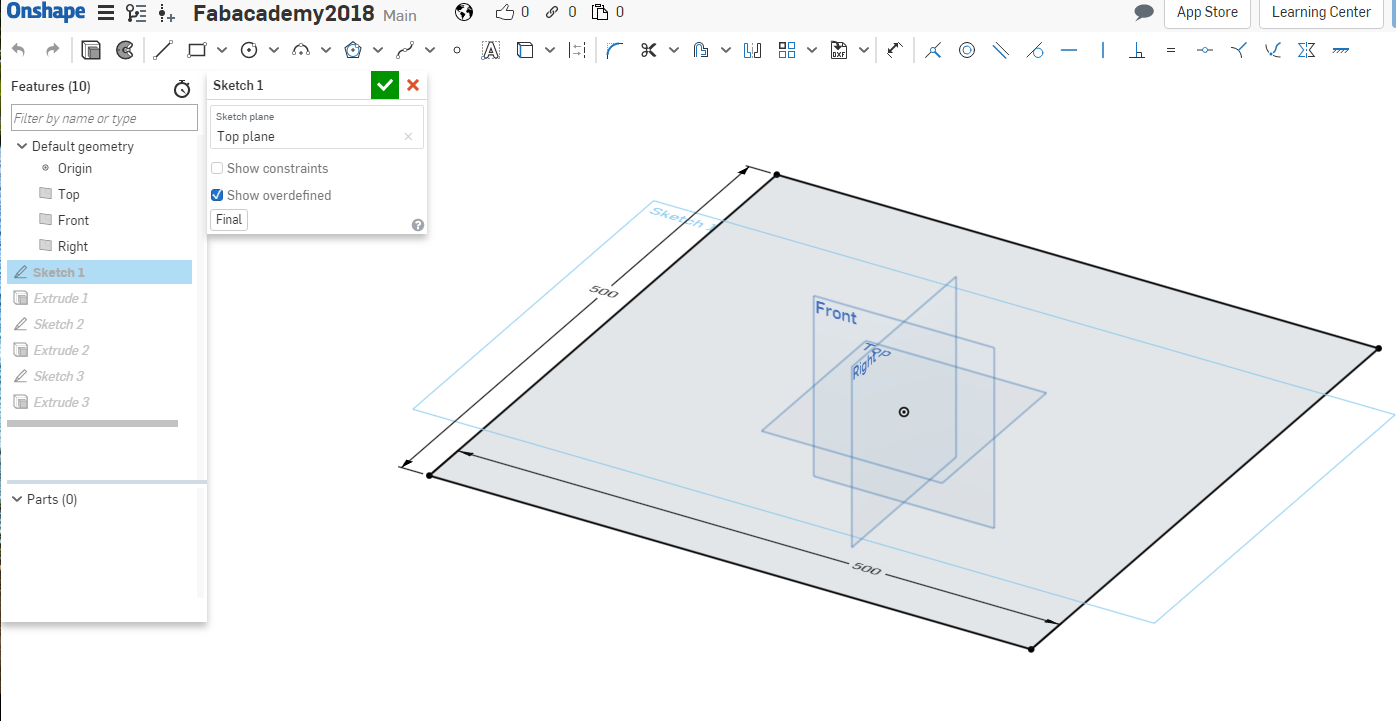Click the Filter by name or type field
The image size is (1396, 721).
[104, 118]
